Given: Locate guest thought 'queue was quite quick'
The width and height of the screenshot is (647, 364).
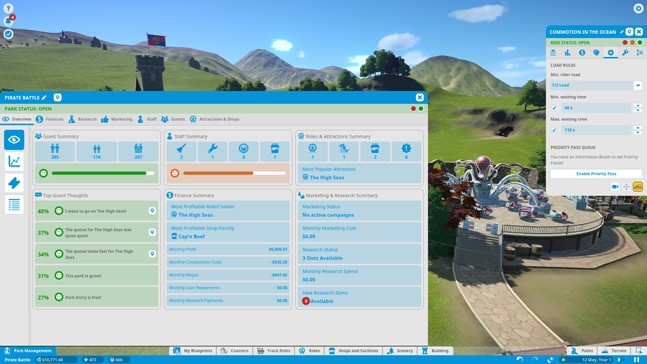Looking at the screenshot, I should 152,232.
